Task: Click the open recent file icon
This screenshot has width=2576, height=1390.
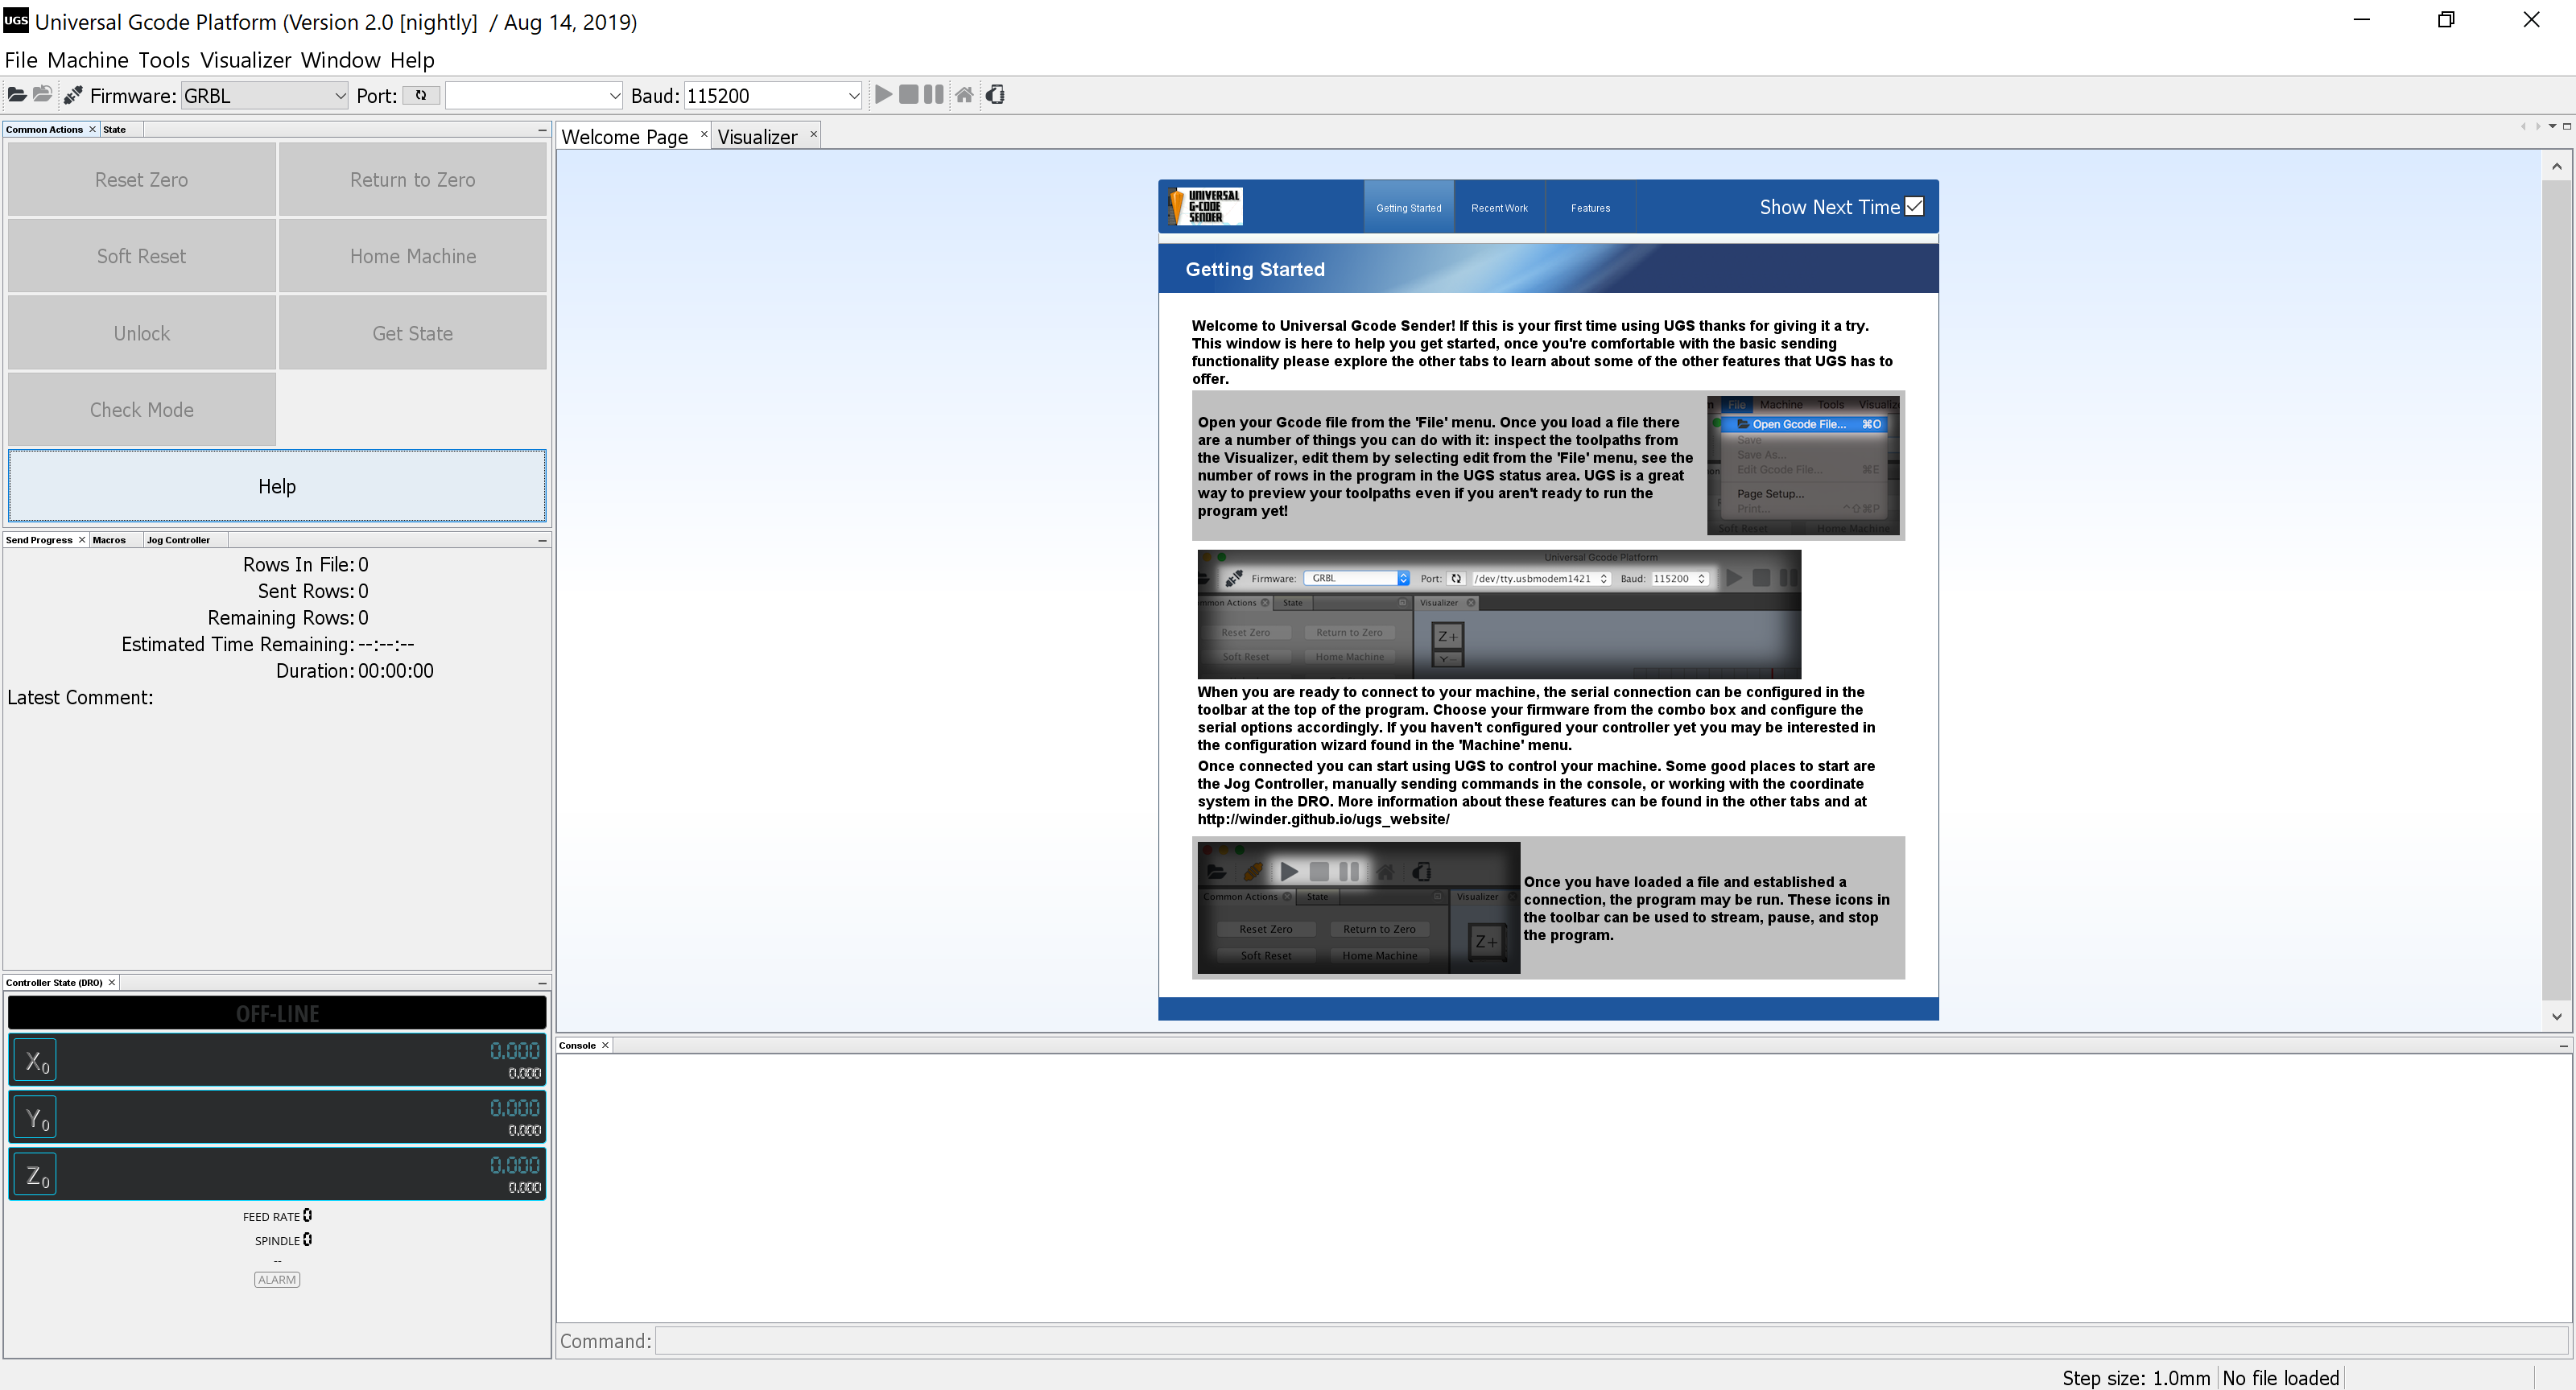Action: point(42,94)
